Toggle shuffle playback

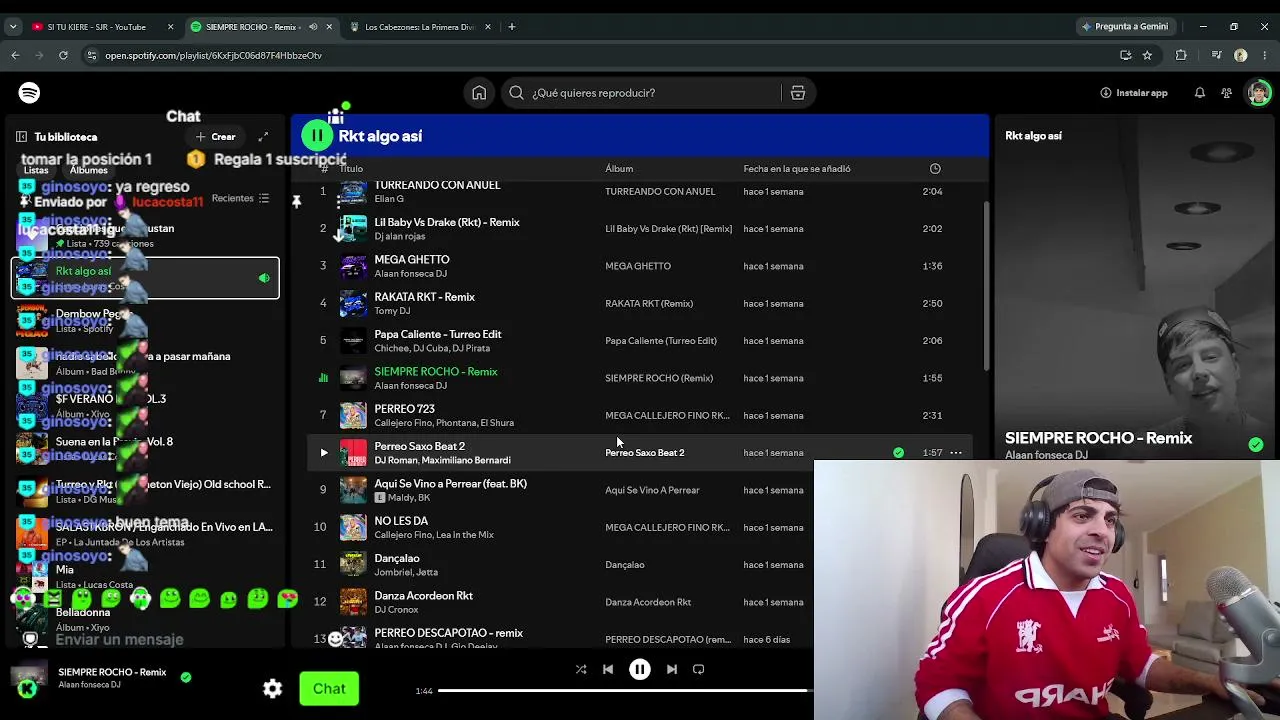(581, 669)
